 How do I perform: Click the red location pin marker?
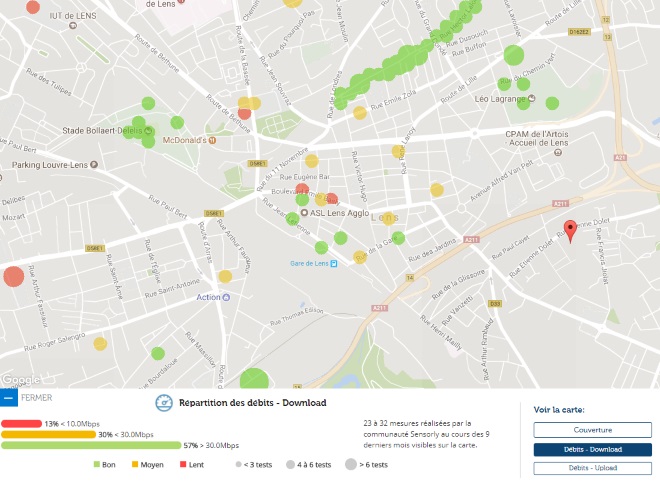click(x=570, y=230)
